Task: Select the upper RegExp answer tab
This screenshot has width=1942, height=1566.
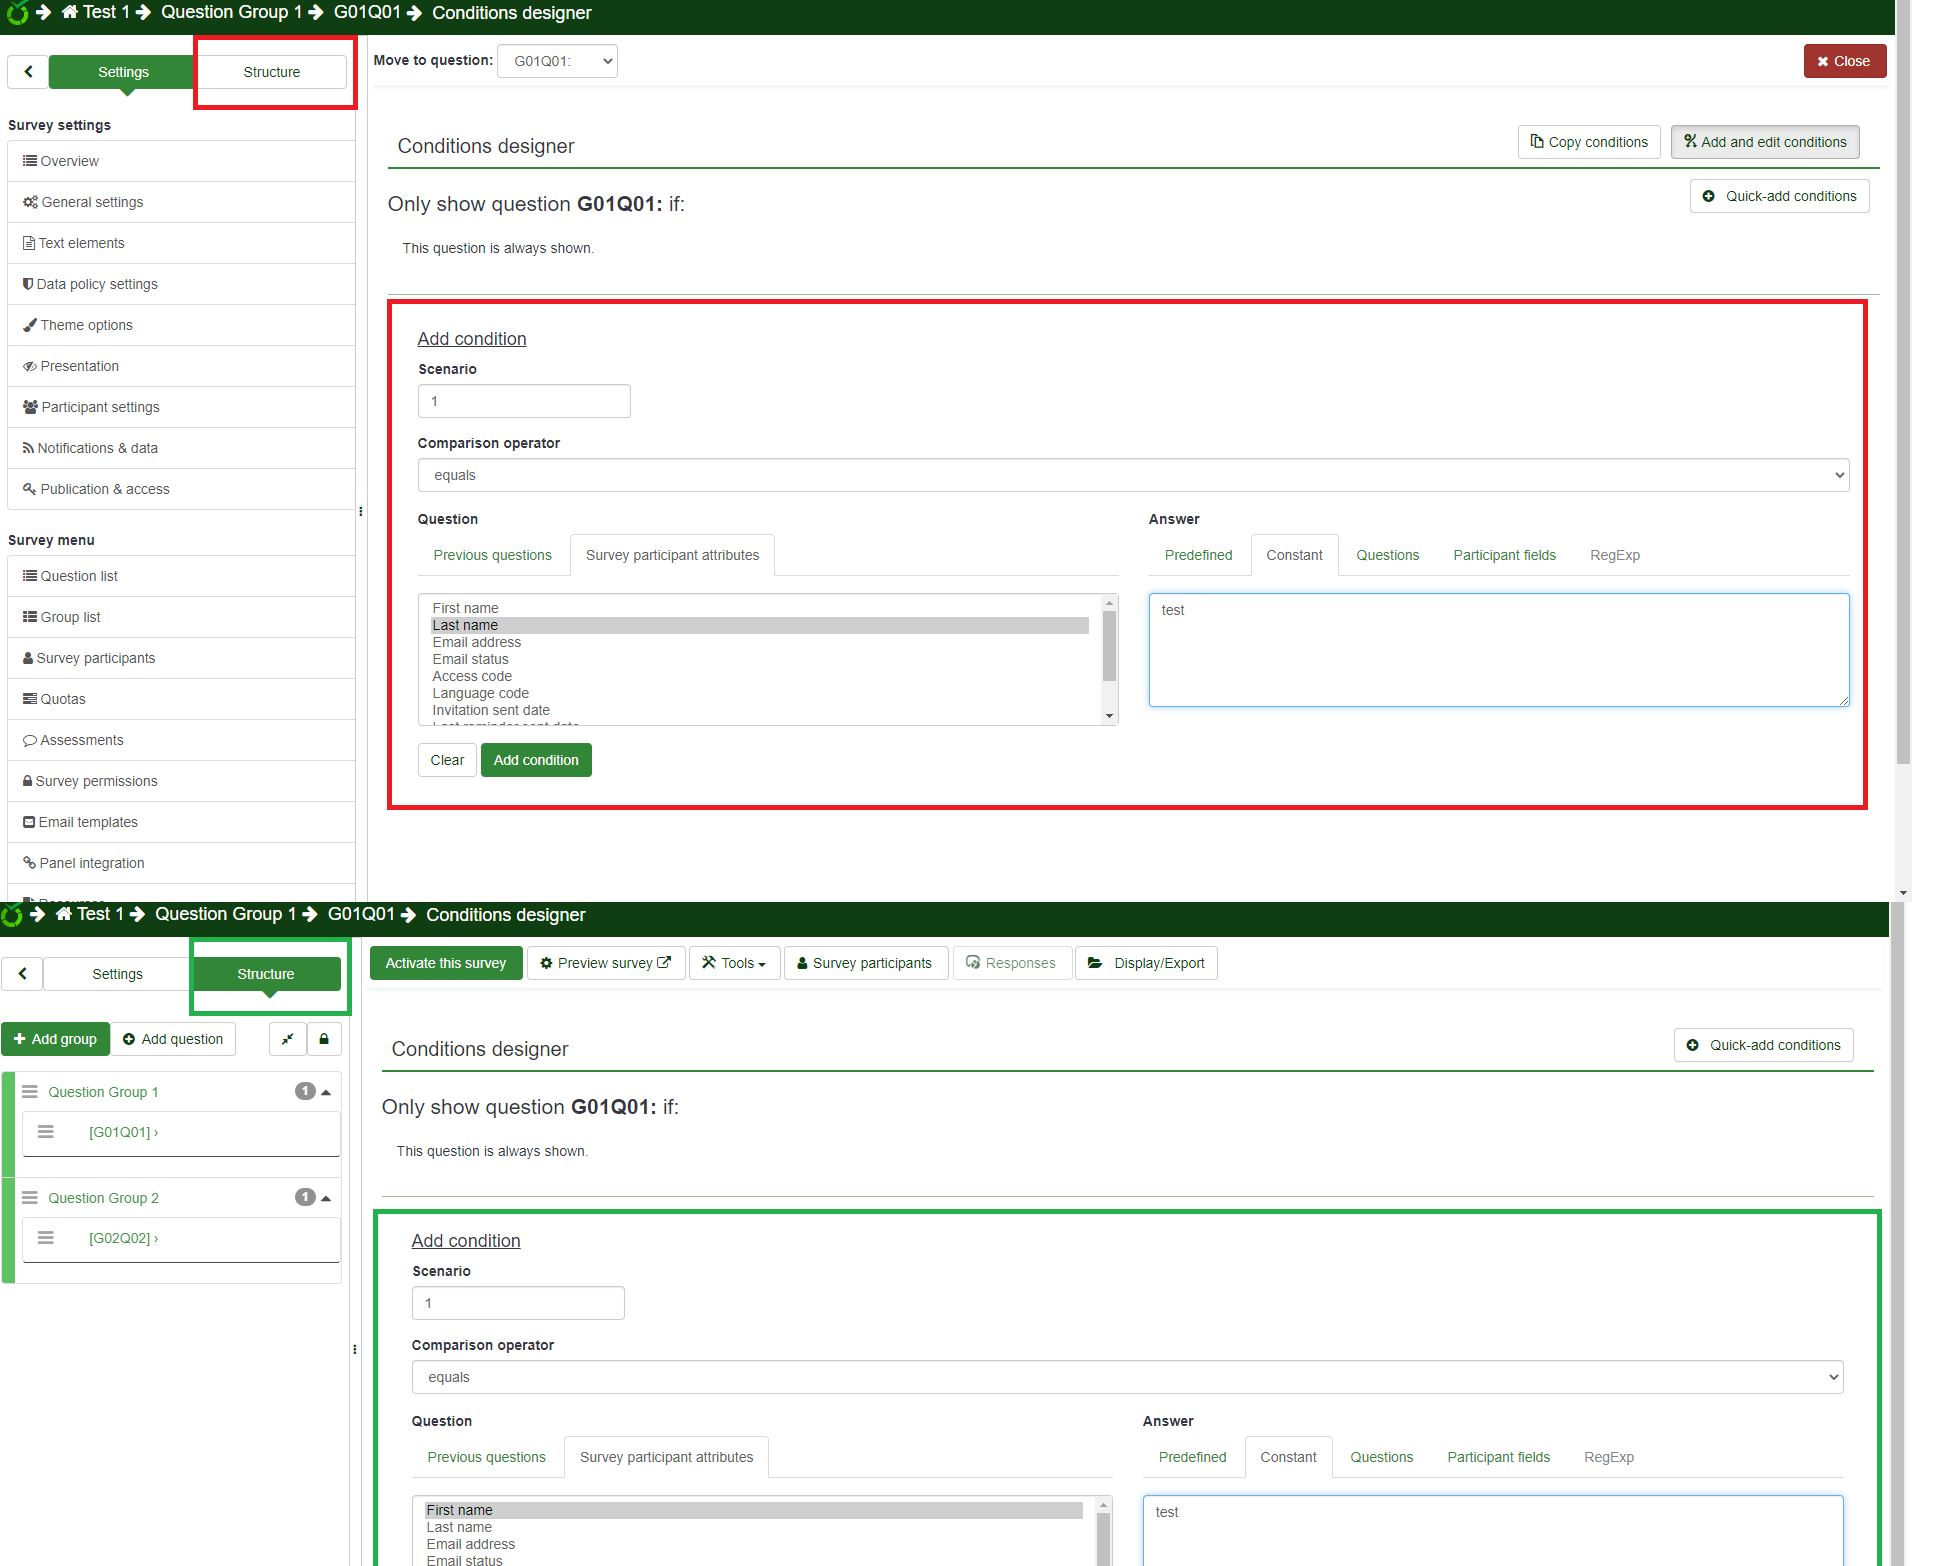Action: click(x=1614, y=555)
